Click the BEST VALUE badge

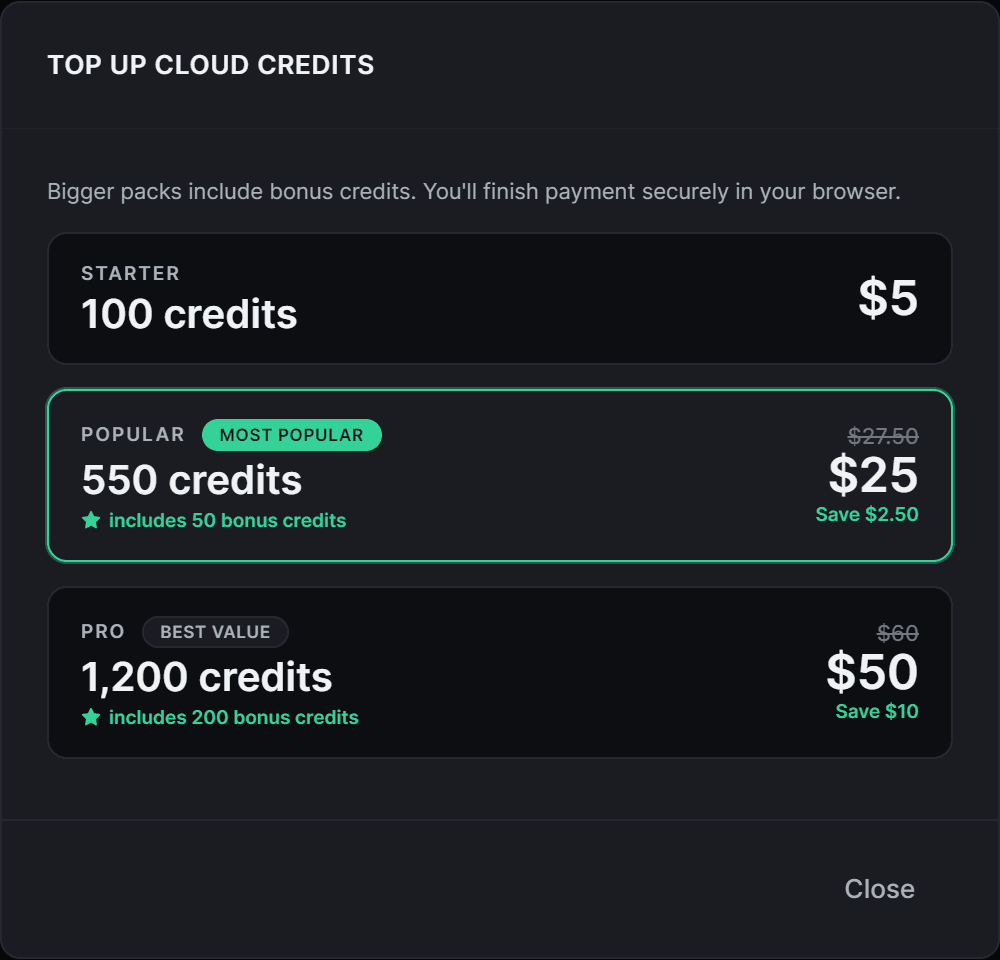(215, 632)
